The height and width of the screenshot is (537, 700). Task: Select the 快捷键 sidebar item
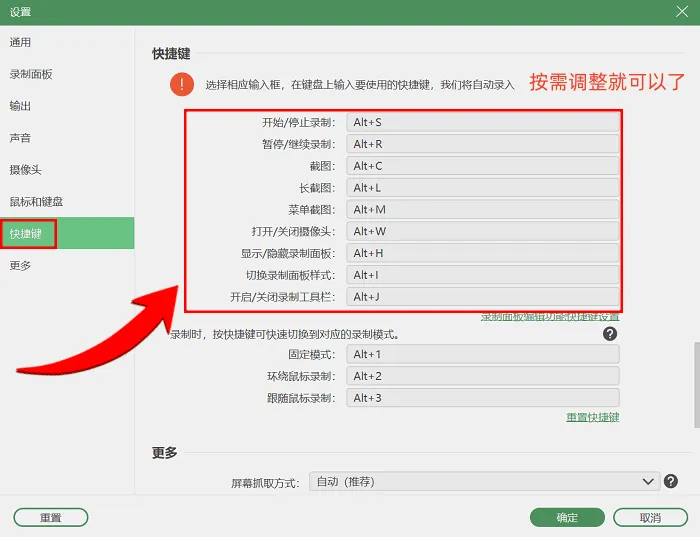[x=67, y=233]
